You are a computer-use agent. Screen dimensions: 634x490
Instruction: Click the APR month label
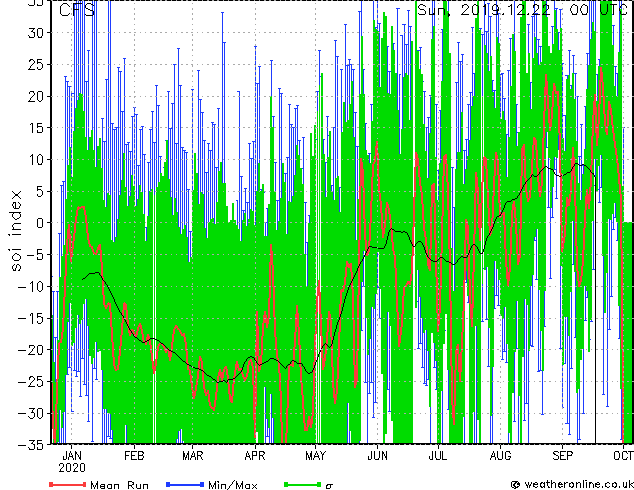255,456
